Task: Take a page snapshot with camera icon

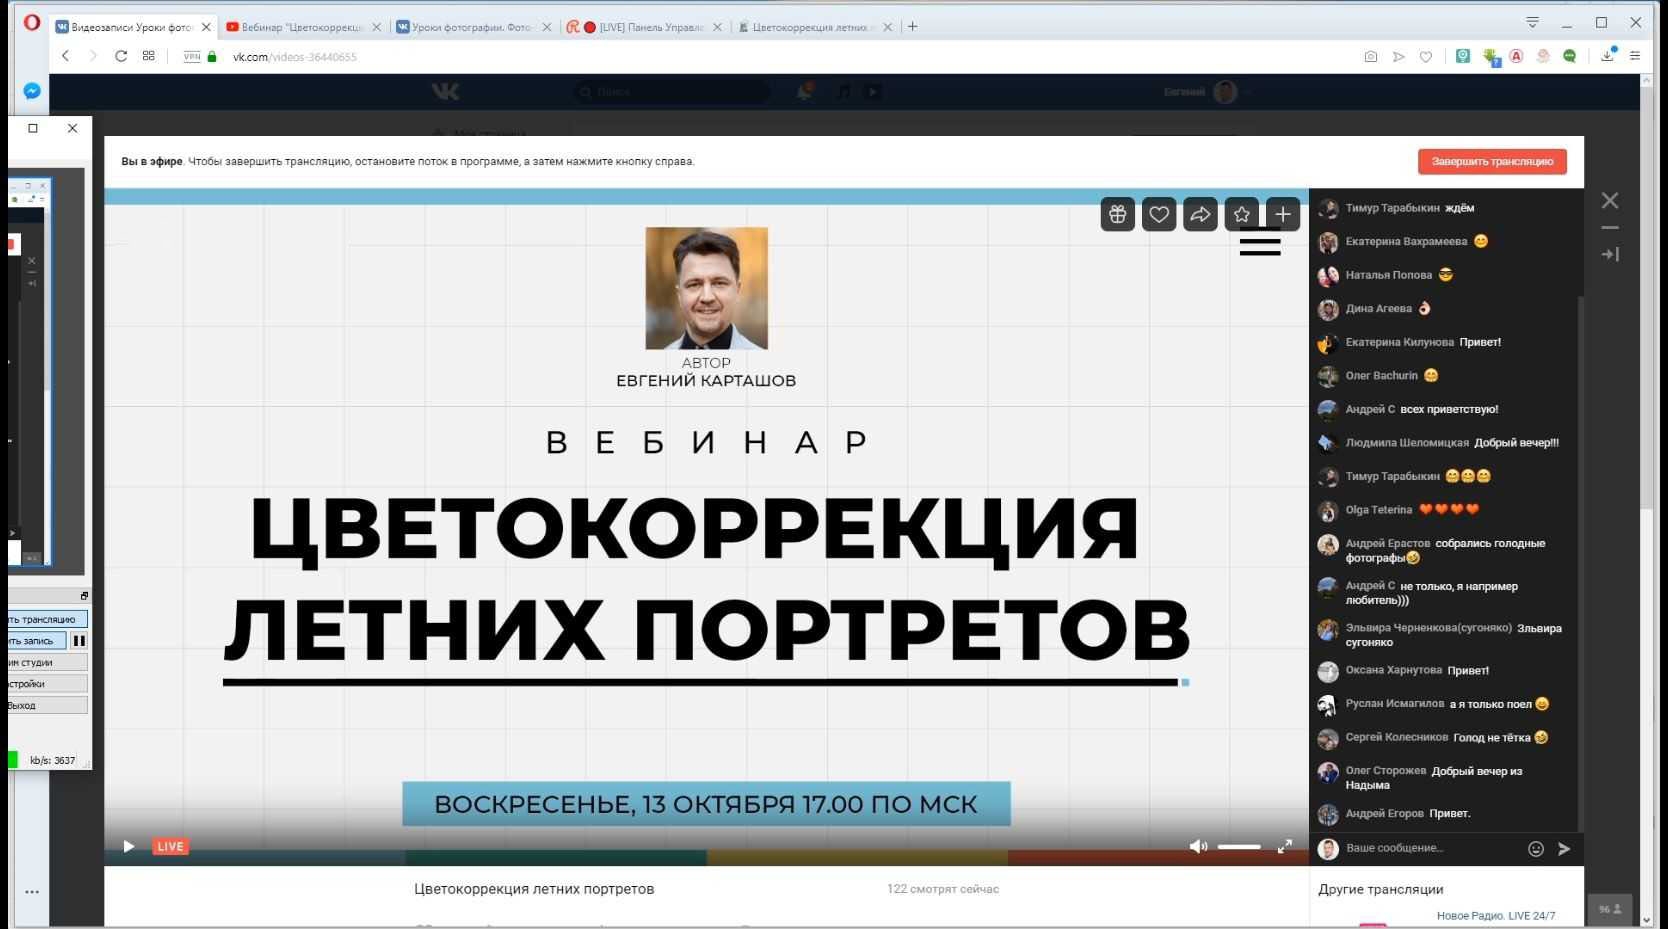Action: coord(1371,57)
